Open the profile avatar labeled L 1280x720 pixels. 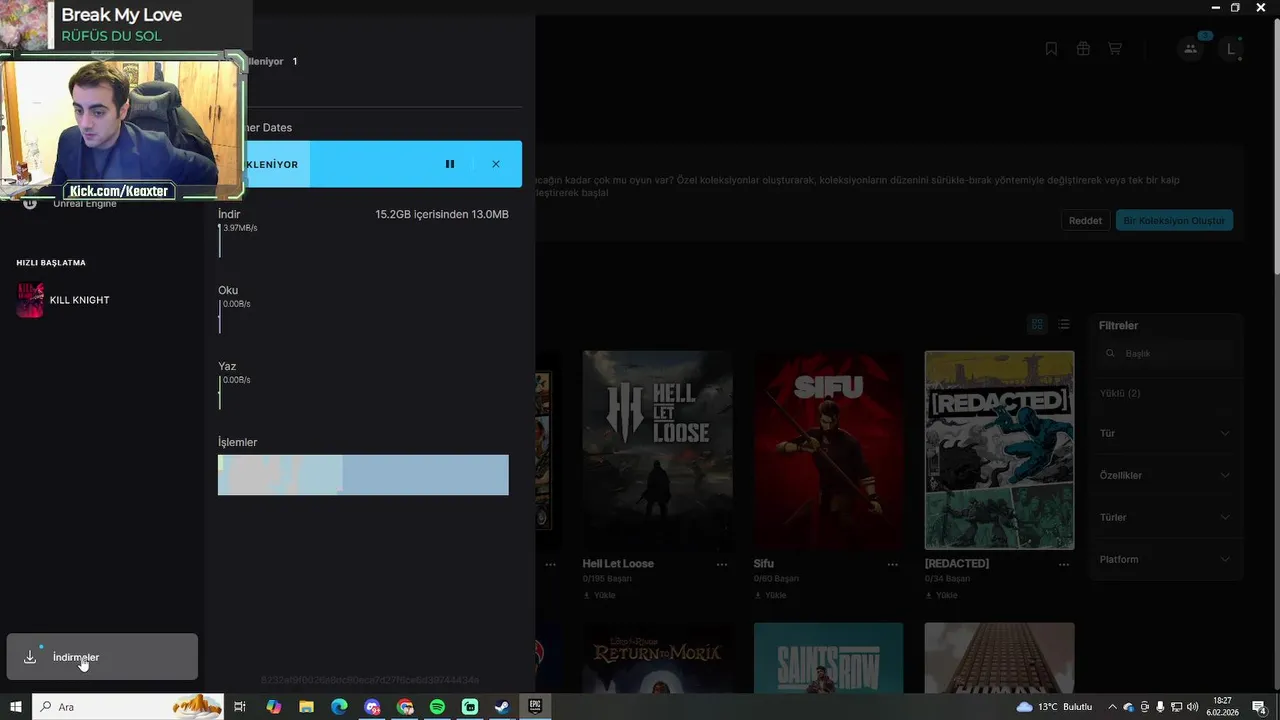pos(1231,48)
